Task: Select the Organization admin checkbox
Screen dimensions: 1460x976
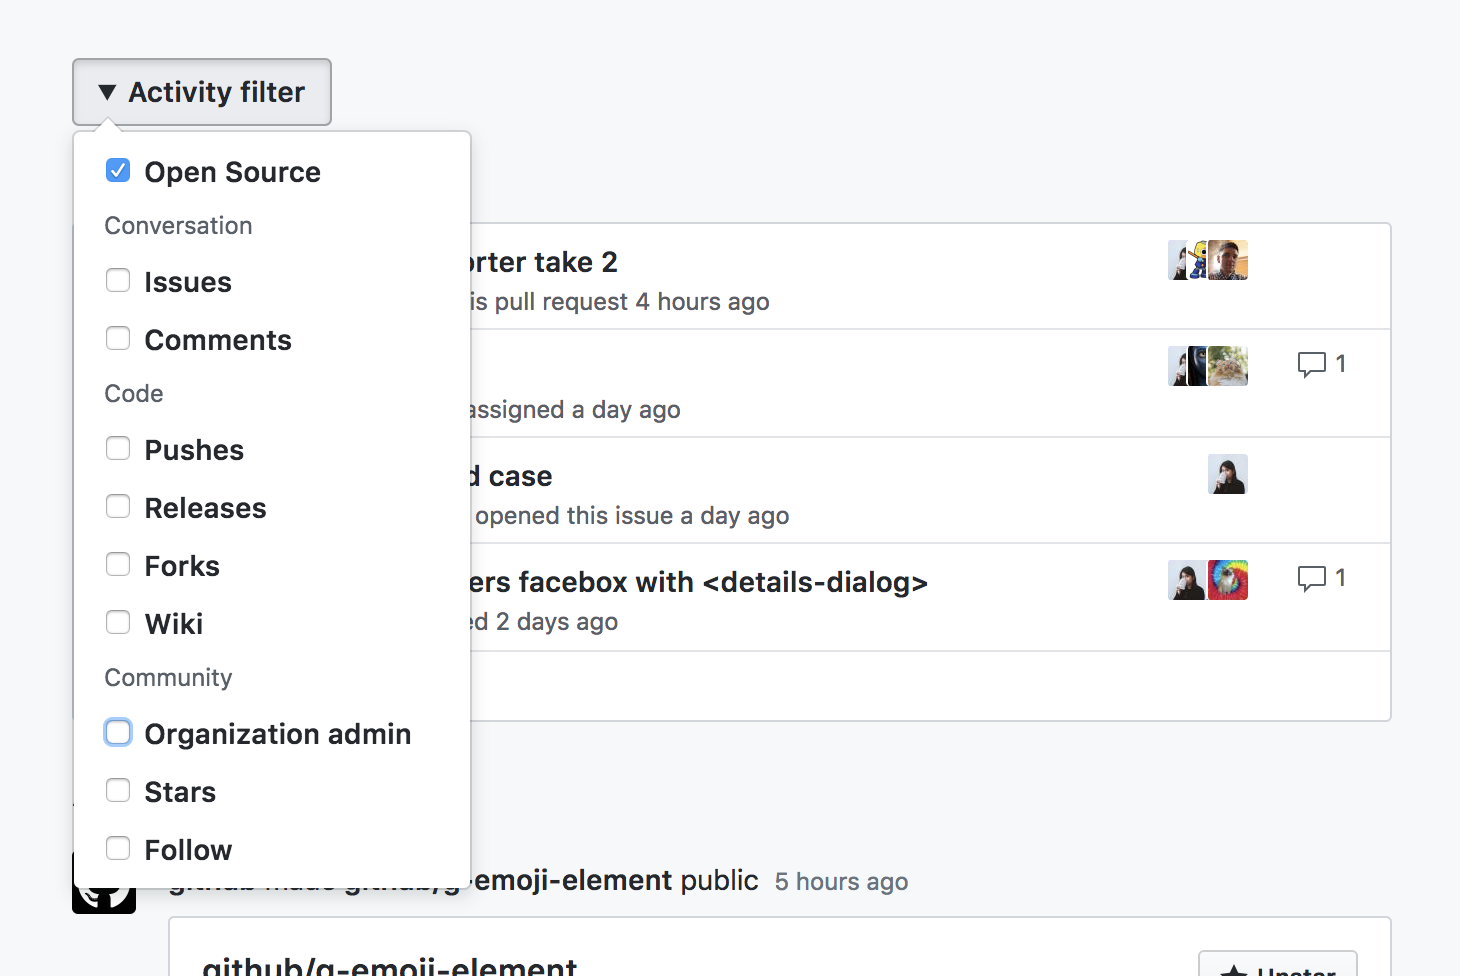Action: pyautogui.click(x=118, y=732)
